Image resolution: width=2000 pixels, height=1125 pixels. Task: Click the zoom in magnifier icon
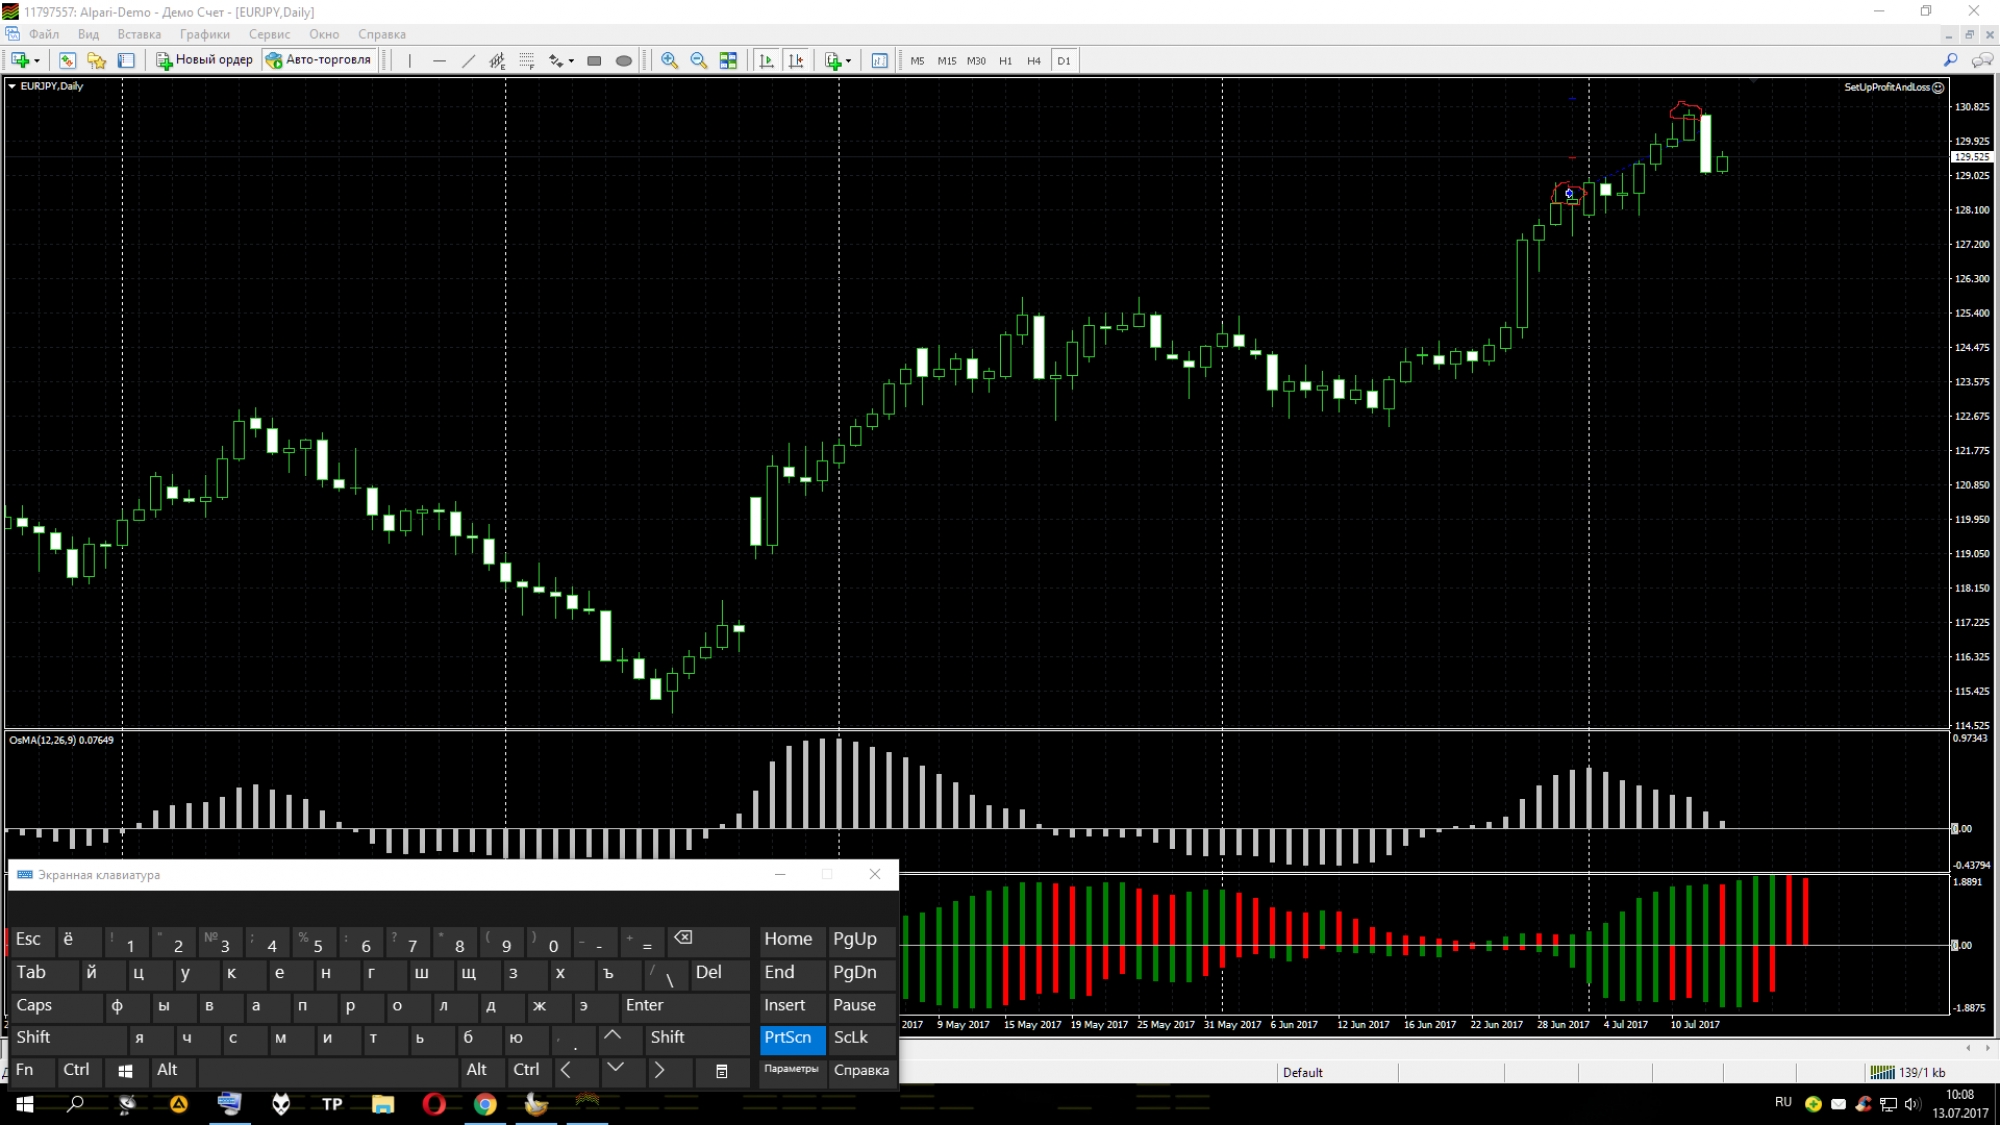(669, 61)
